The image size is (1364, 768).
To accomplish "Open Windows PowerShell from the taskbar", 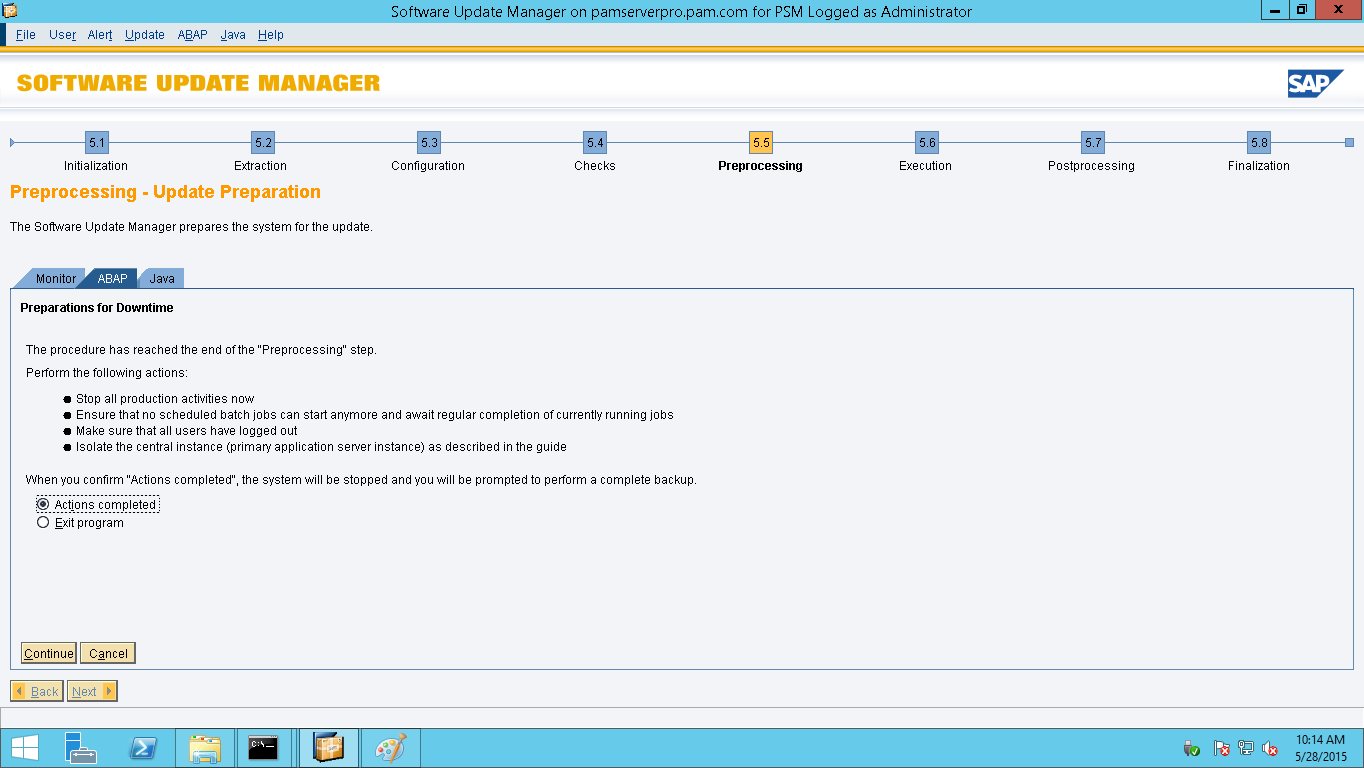I will pos(143,748).
